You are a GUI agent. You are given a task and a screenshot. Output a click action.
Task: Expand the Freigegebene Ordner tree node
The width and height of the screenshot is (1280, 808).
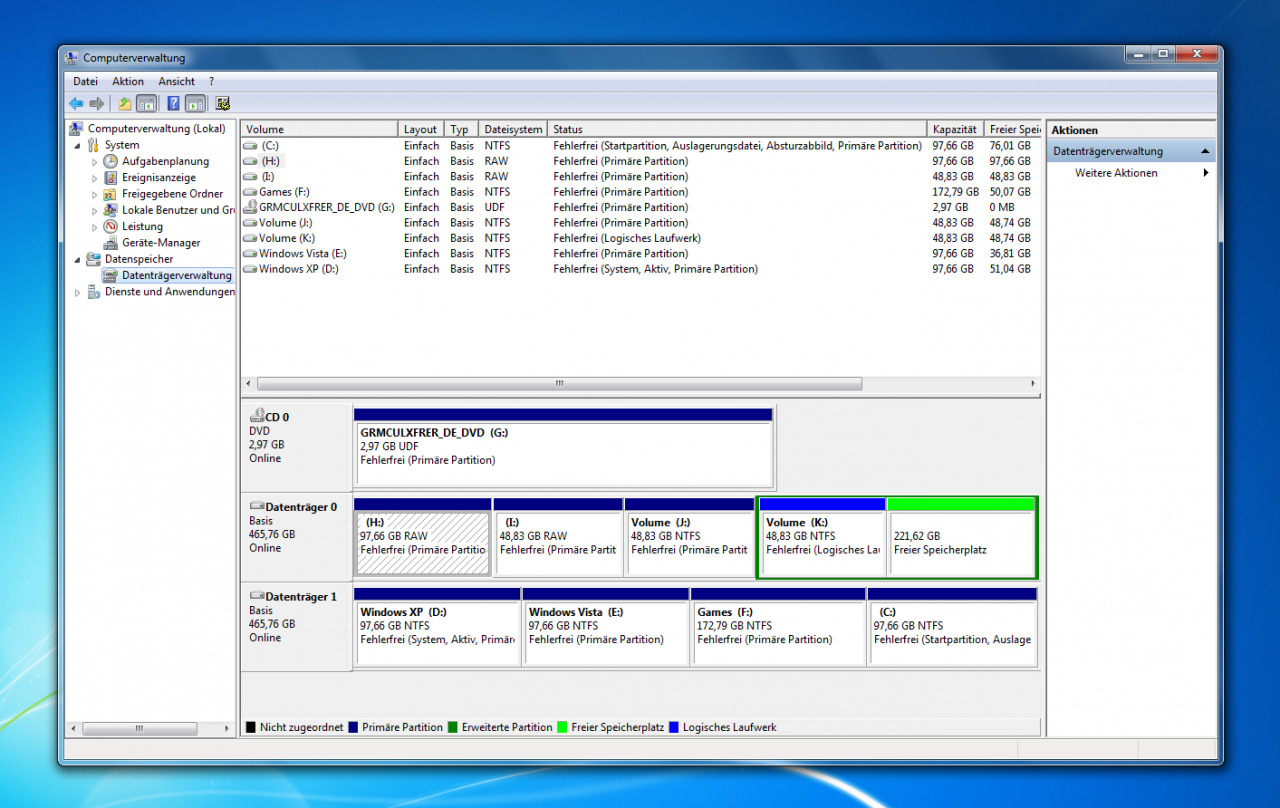pos(95,194)
